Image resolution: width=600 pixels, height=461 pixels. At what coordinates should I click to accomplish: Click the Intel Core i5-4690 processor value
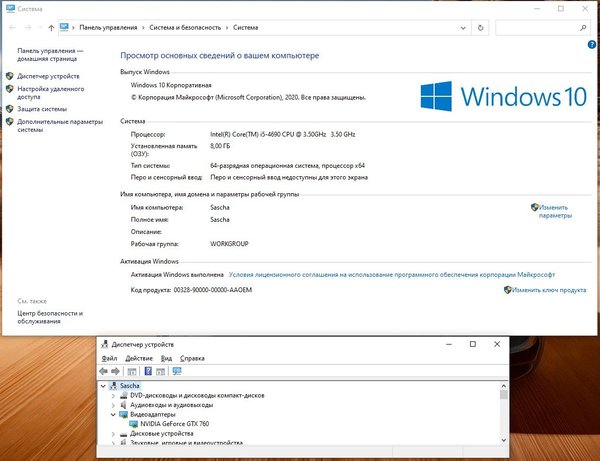(x=282, y=134)
